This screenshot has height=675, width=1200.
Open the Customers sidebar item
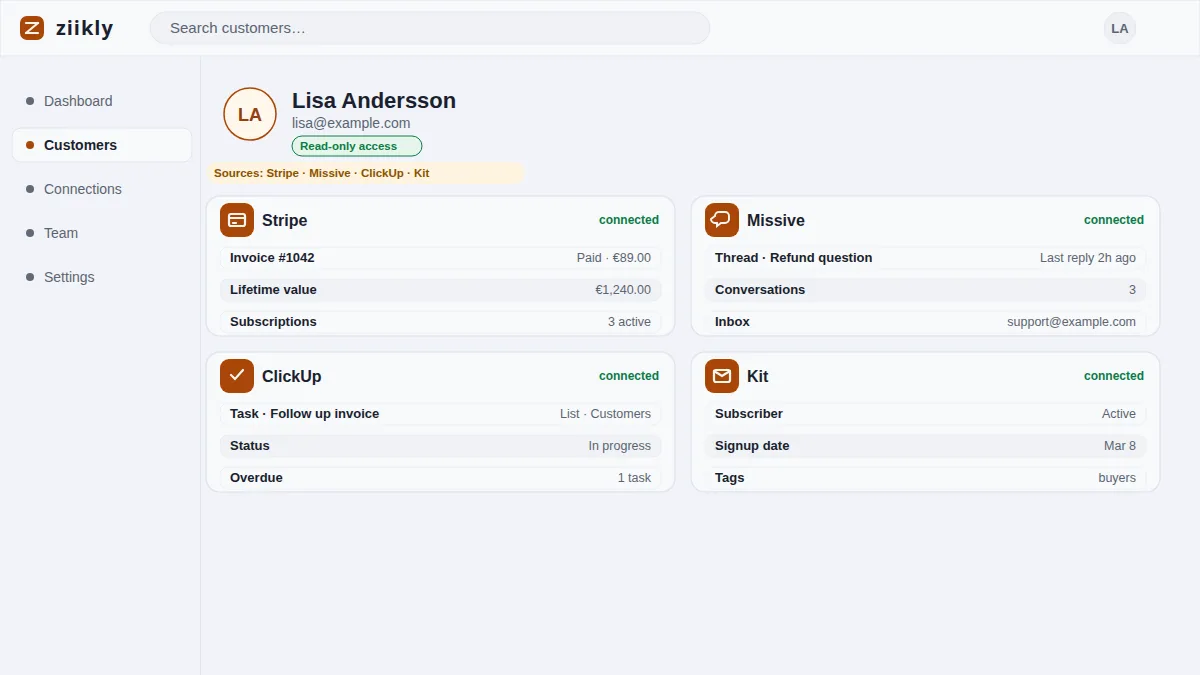102,145
